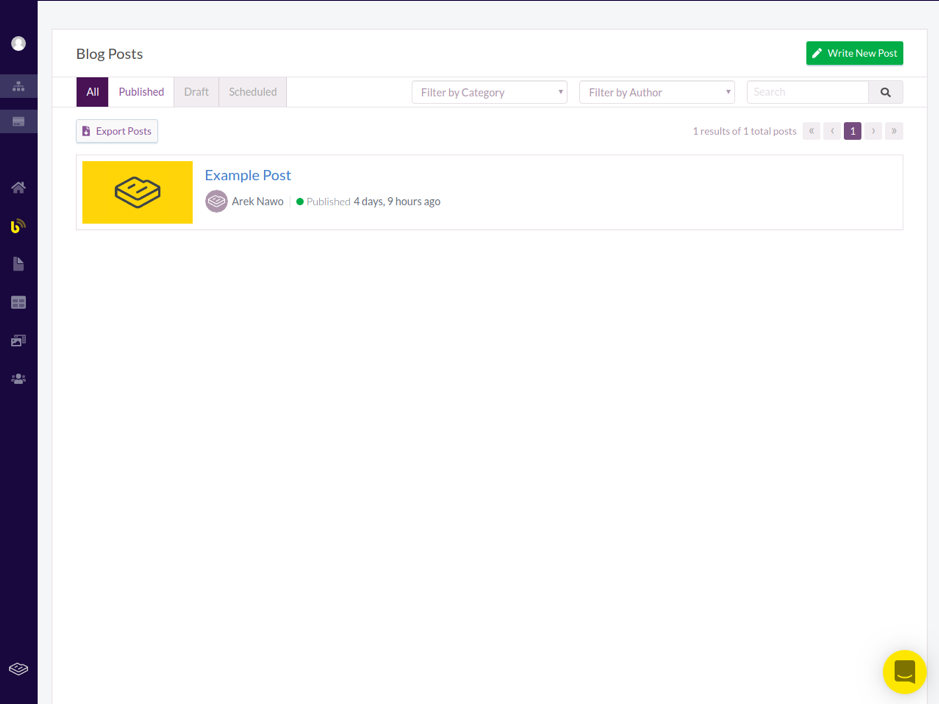Open the members section via the users icon

pos(18,378)
